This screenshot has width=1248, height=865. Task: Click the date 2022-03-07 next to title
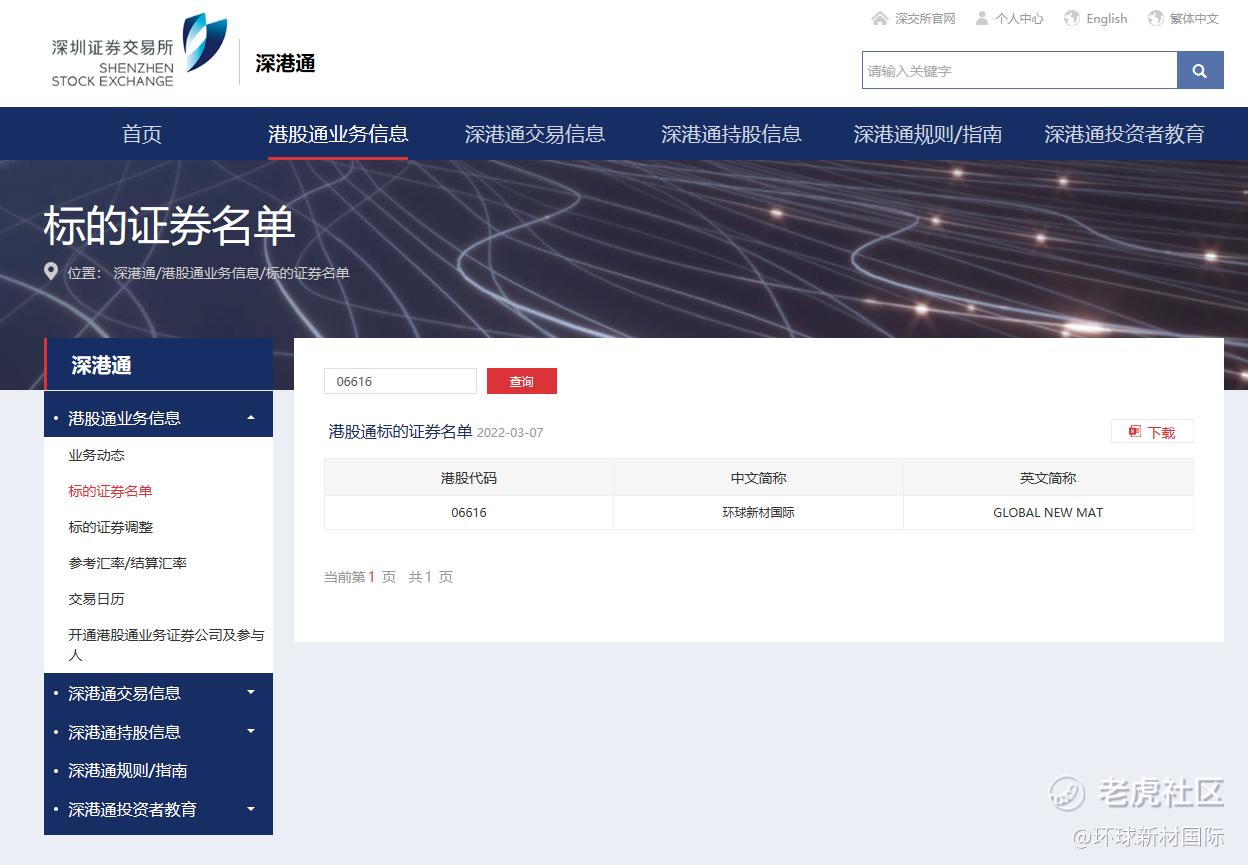coord(510,433)
